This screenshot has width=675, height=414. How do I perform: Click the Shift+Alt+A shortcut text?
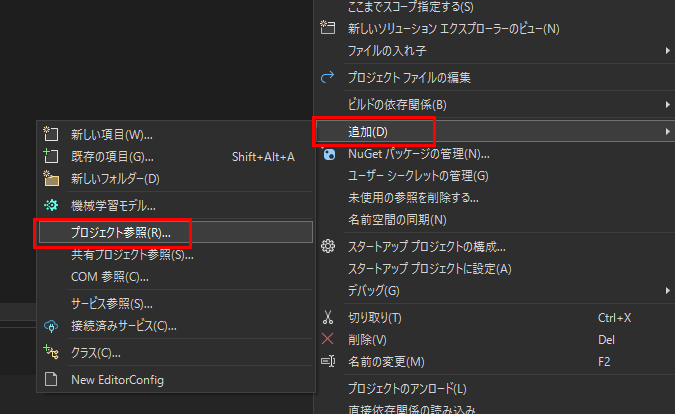[263, 157]
